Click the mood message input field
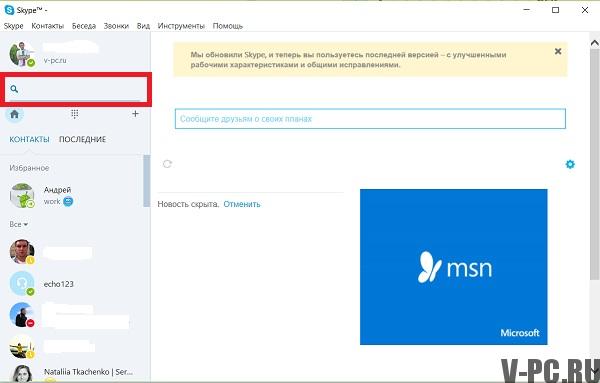The height and width of the screenshot is (383, 600). click(x=370, y=119)
